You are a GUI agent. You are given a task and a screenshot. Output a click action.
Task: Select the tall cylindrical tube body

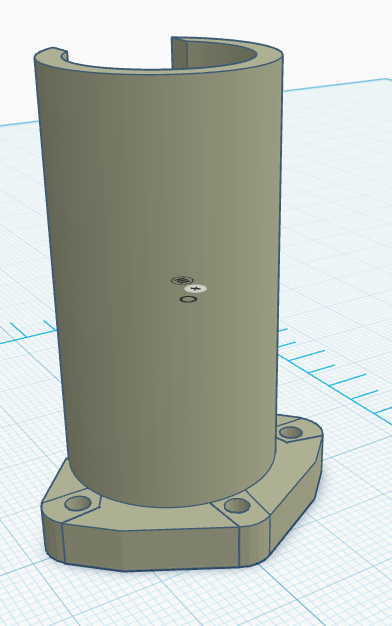160,271
